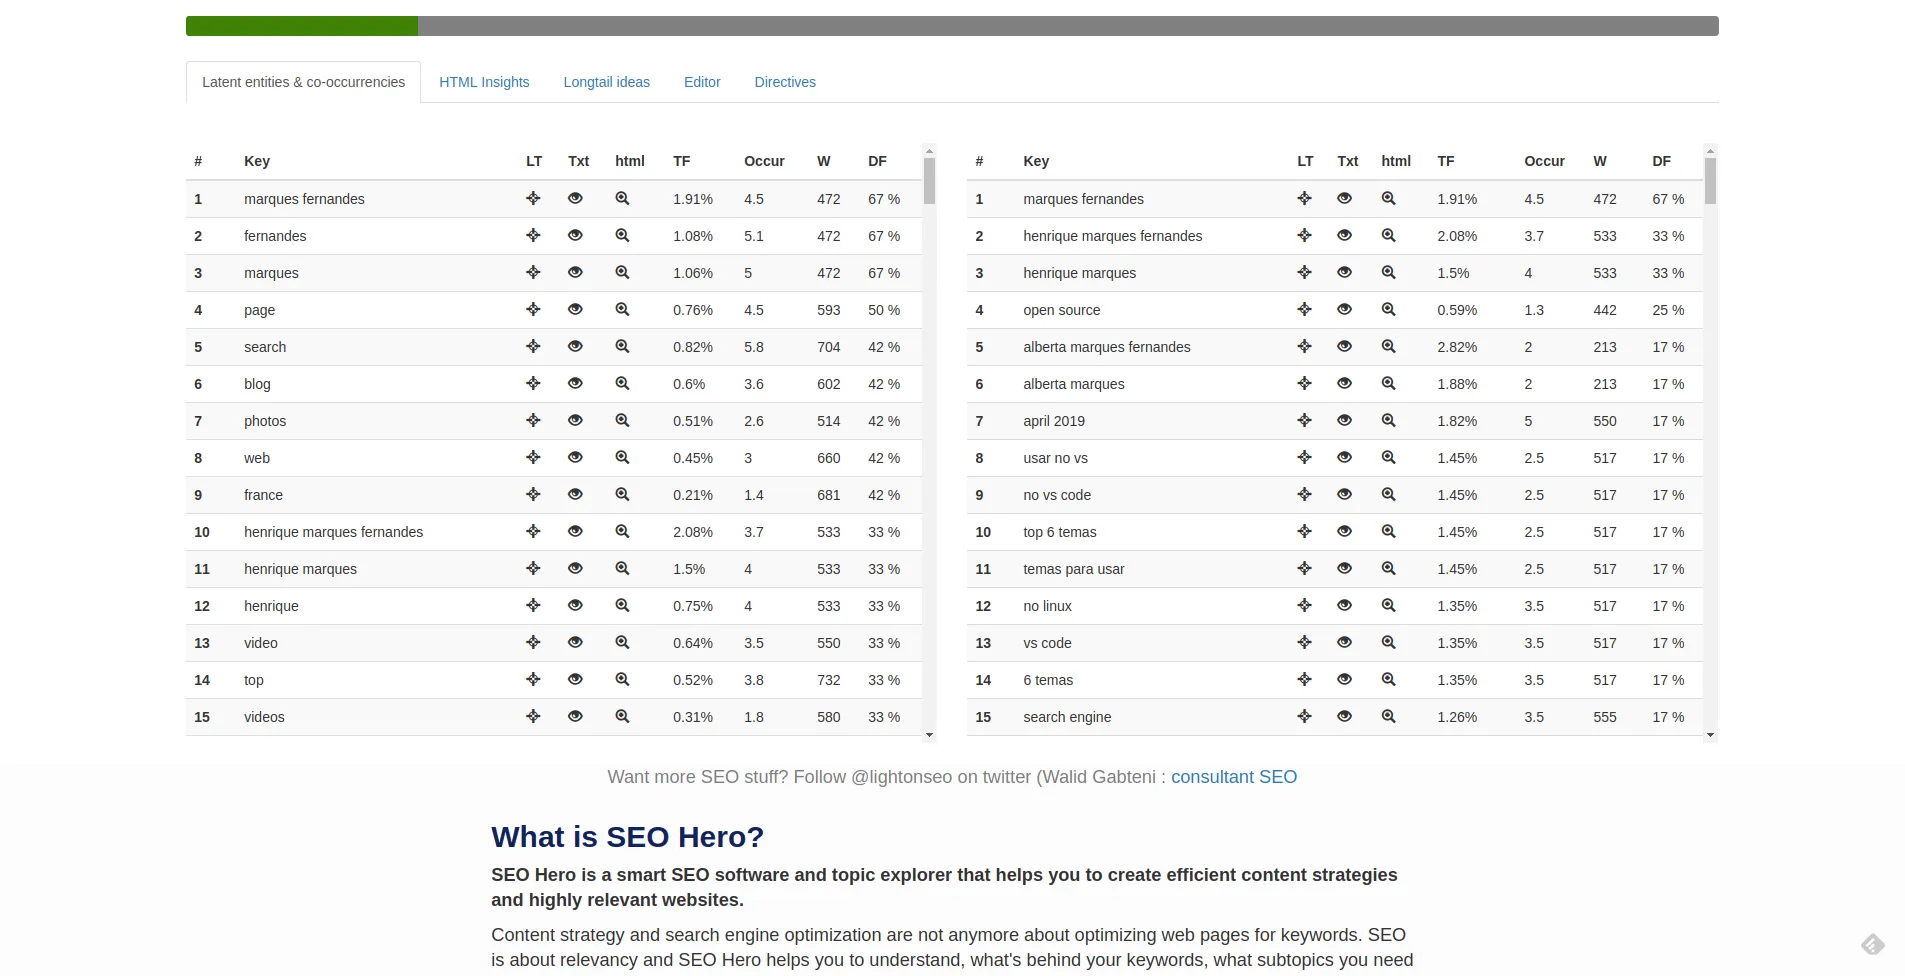Open html magnifier for 'top' row

622,679
